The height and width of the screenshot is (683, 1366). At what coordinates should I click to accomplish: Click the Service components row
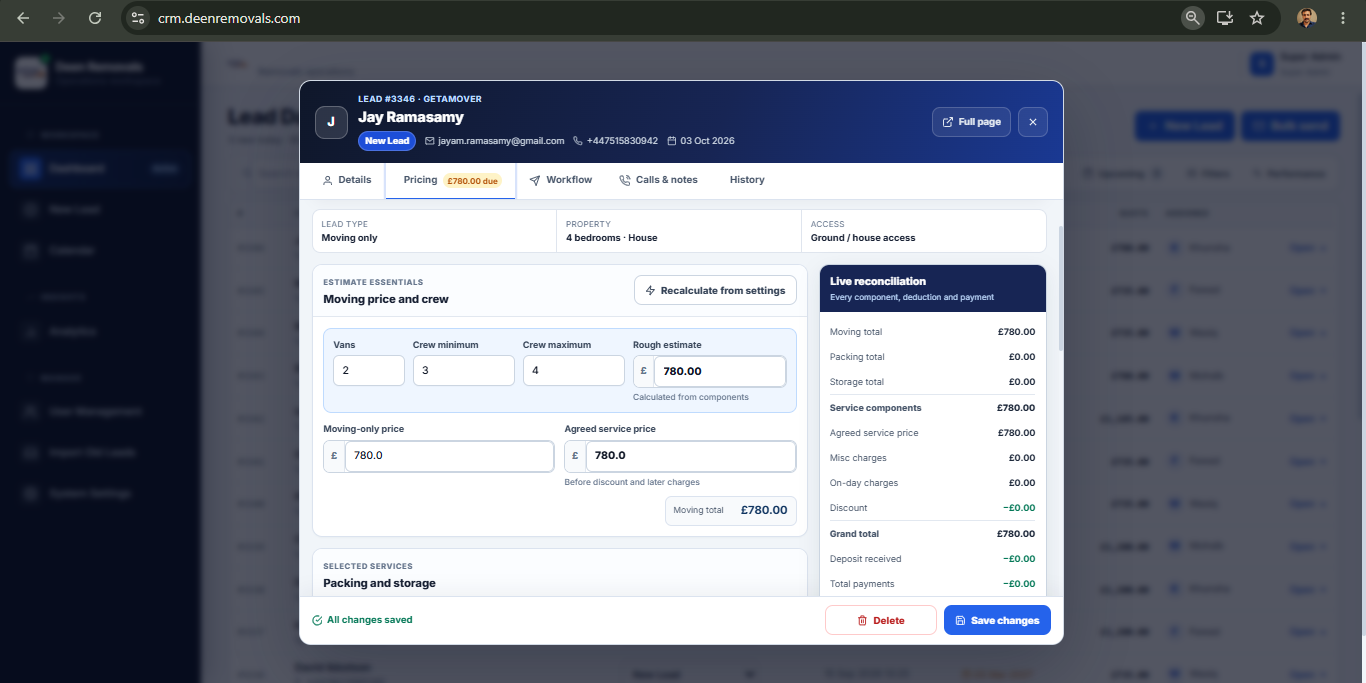pos(933,408)
